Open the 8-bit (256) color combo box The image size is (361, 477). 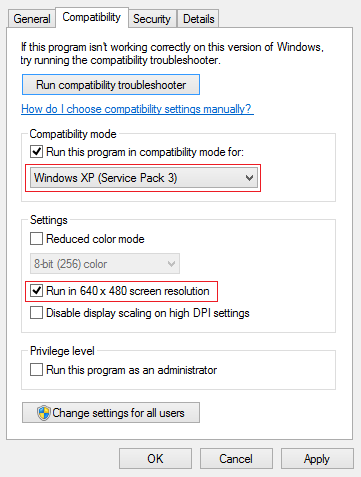(105, 264)
